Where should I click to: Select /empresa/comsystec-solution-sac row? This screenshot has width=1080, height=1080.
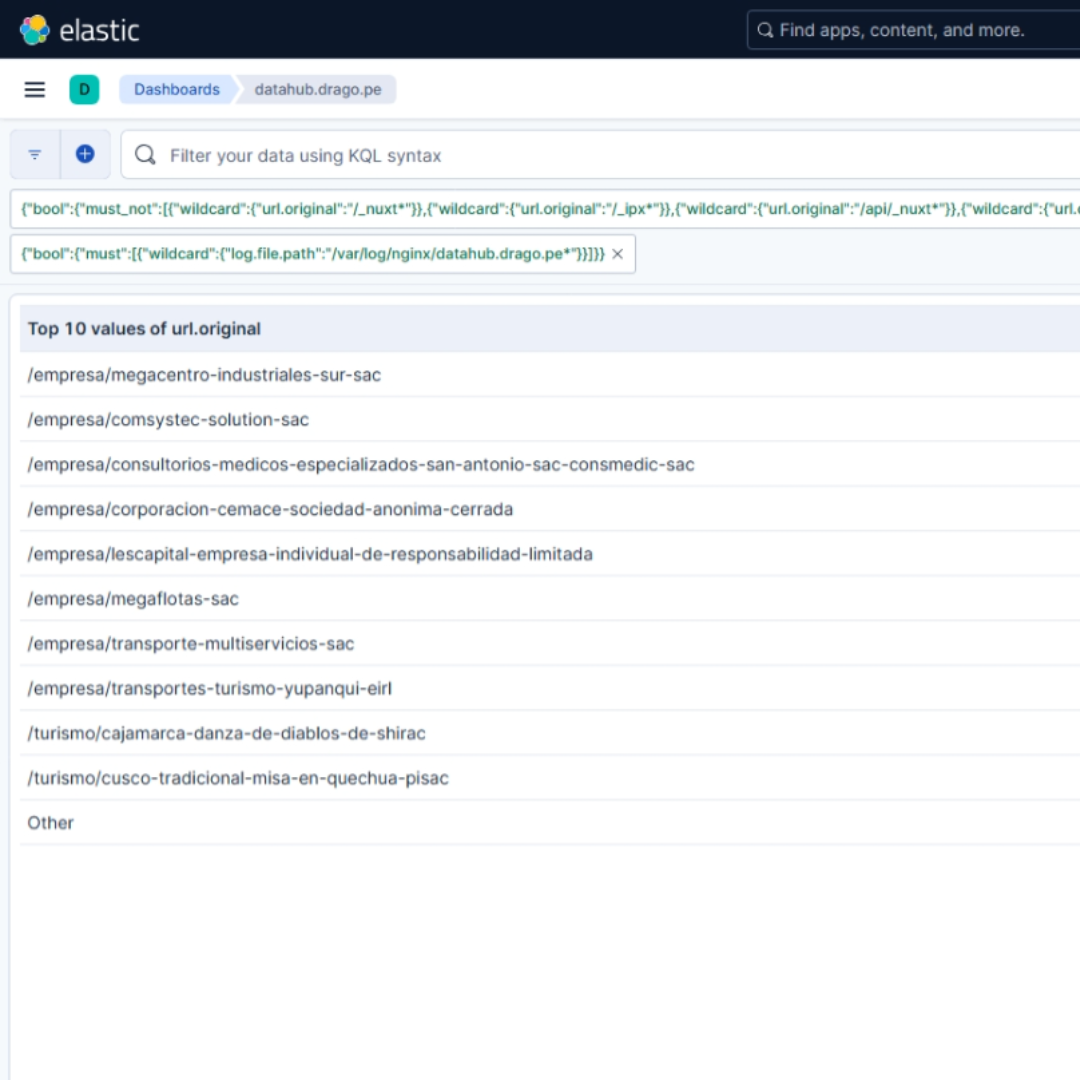(x=550, y=419)
